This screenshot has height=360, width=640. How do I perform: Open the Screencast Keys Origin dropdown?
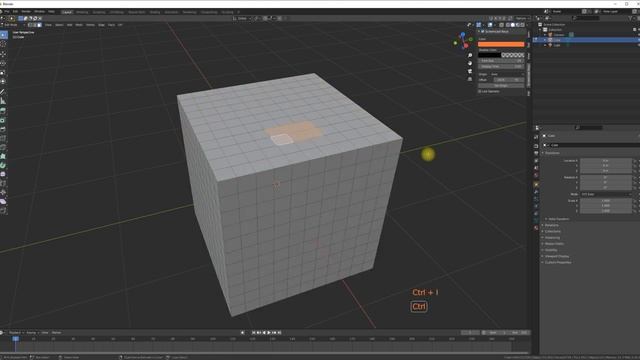(x=507, y=74)
